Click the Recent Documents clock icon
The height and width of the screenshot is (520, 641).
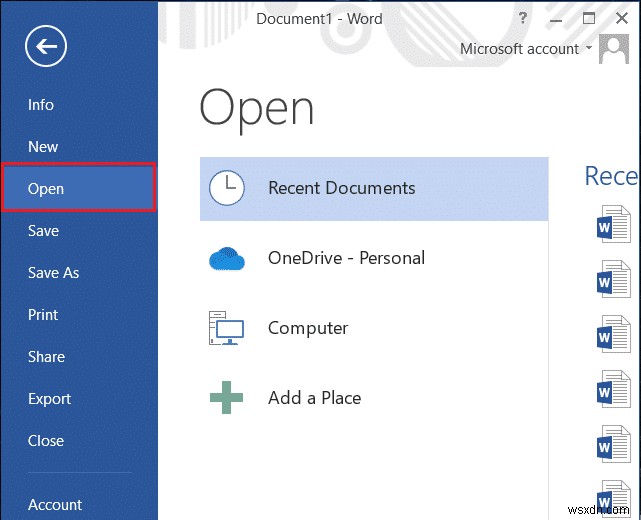point(227,188)
